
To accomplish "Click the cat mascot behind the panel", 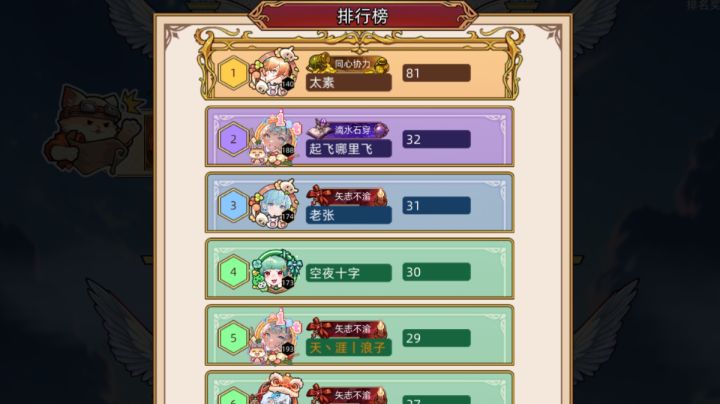I will [x=94, y=129].
